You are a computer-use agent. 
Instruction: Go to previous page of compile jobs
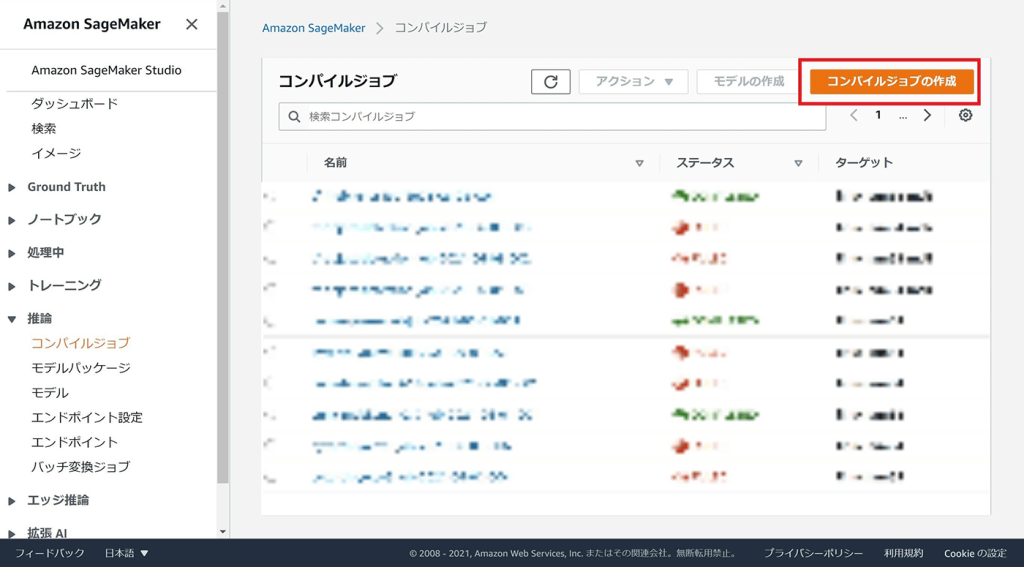click(x=854, y=116)
